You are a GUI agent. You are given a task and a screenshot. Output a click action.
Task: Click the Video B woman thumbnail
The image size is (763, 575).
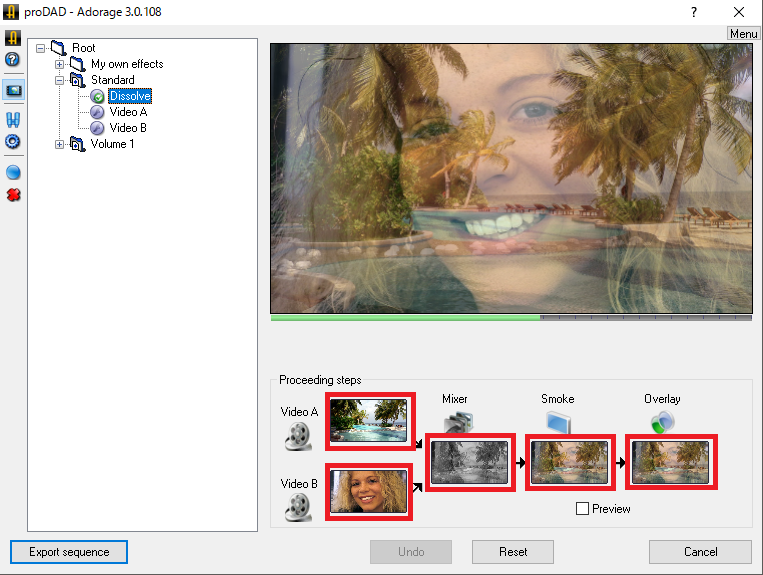click(x=369, y=492)
